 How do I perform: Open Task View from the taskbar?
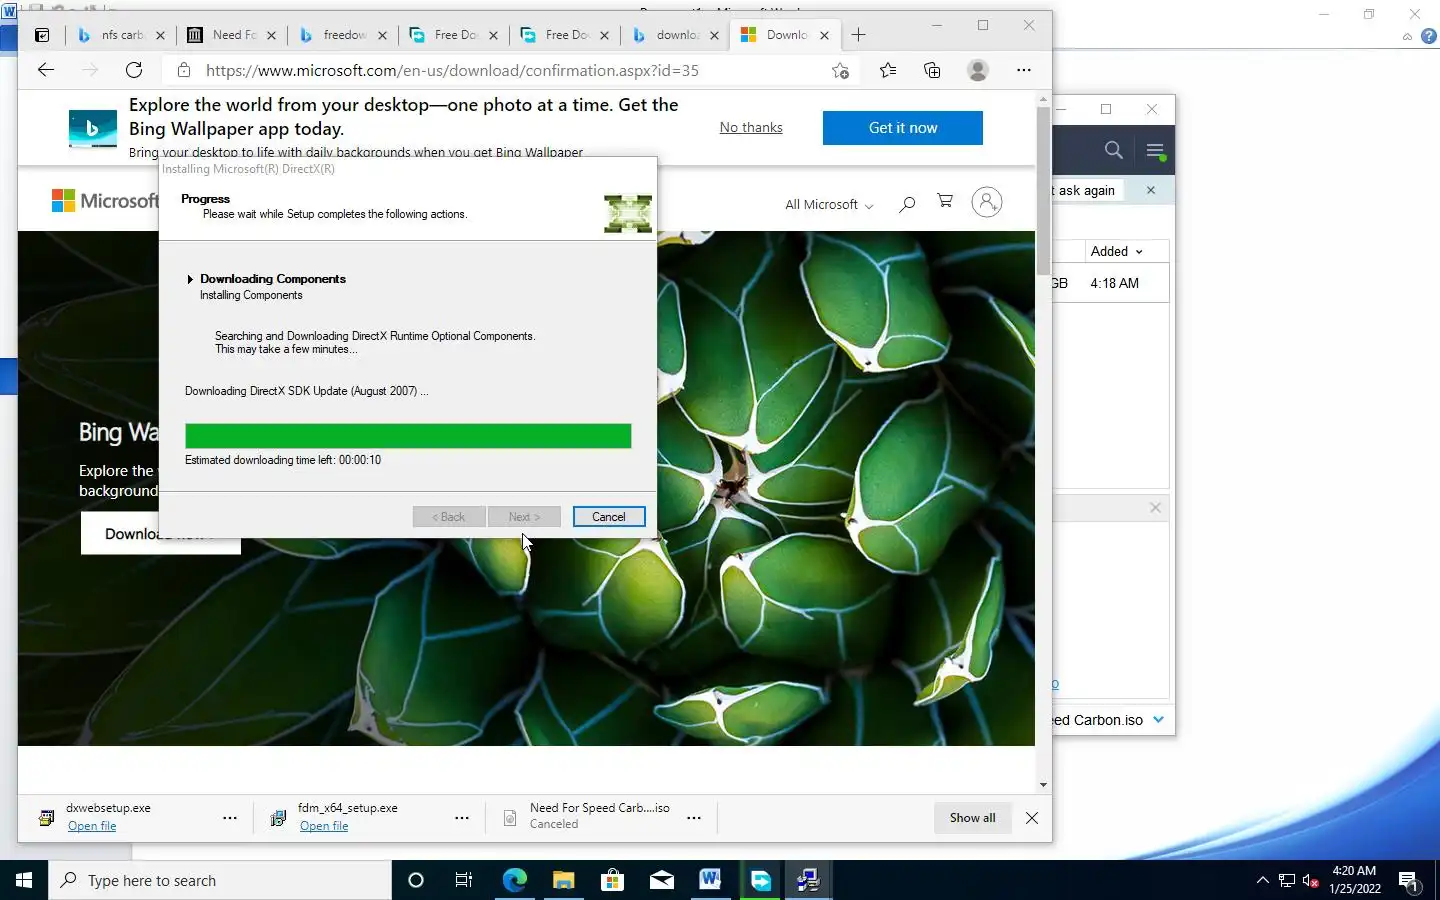[x=464, y=880]
